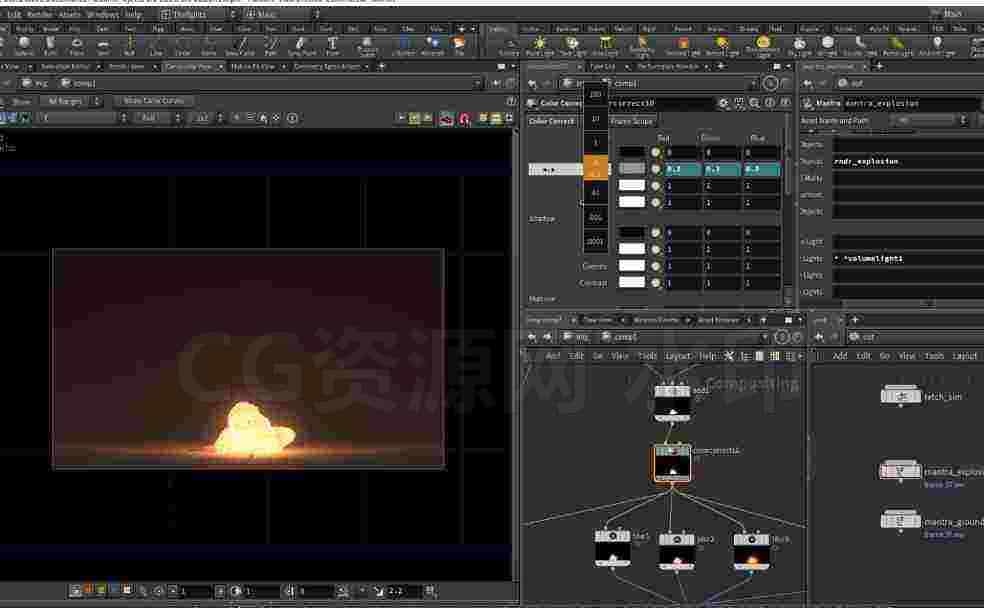
Task: Select the Metaball shelf tool
Action: (x=432, y=45)
